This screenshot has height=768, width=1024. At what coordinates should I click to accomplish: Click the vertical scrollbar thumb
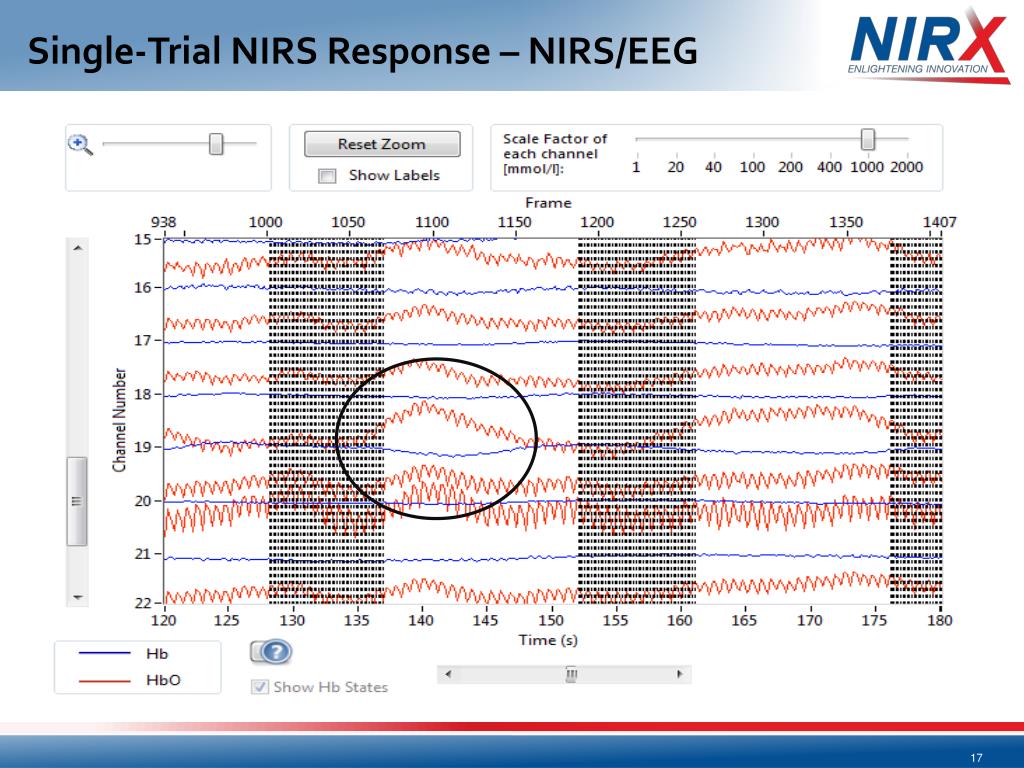77,502
